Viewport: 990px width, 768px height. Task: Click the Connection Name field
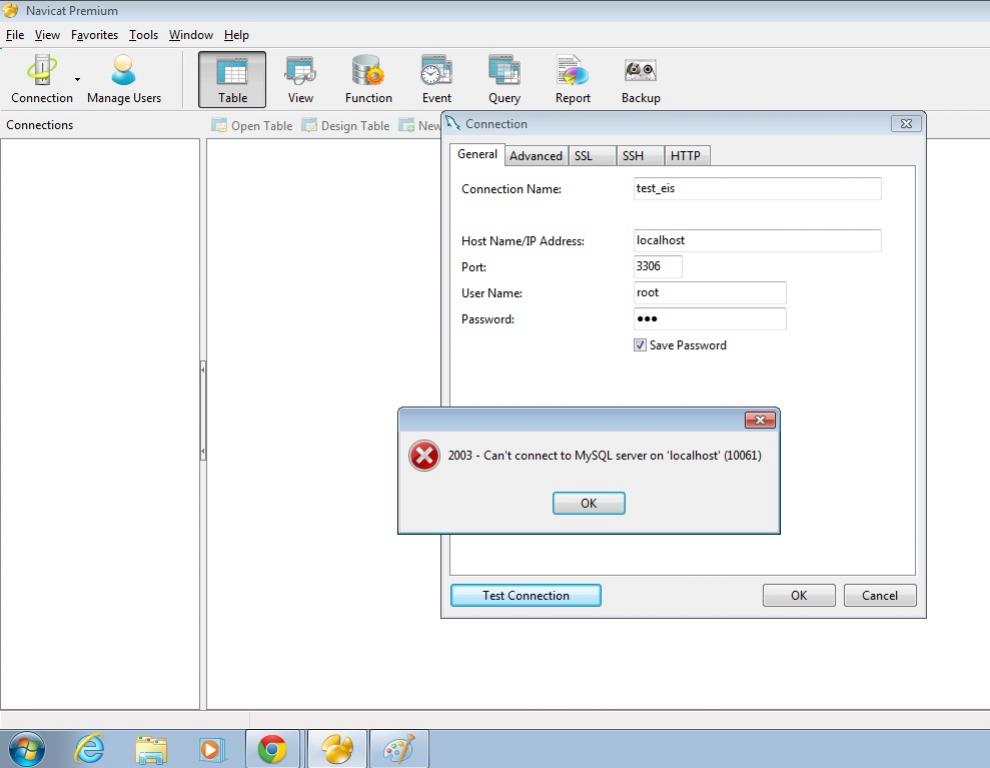[x=757, y=188]
